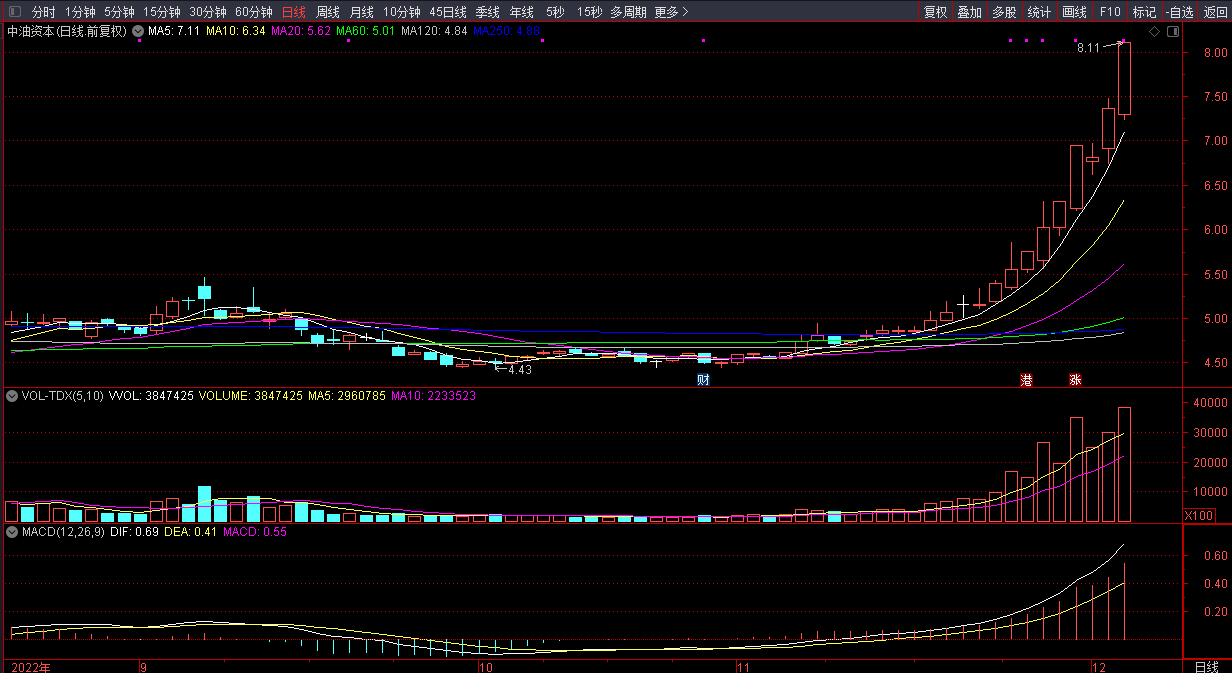Expand the main chart indicator dropdown arrow
1232x673 pixels.
(x=138, y=31)
